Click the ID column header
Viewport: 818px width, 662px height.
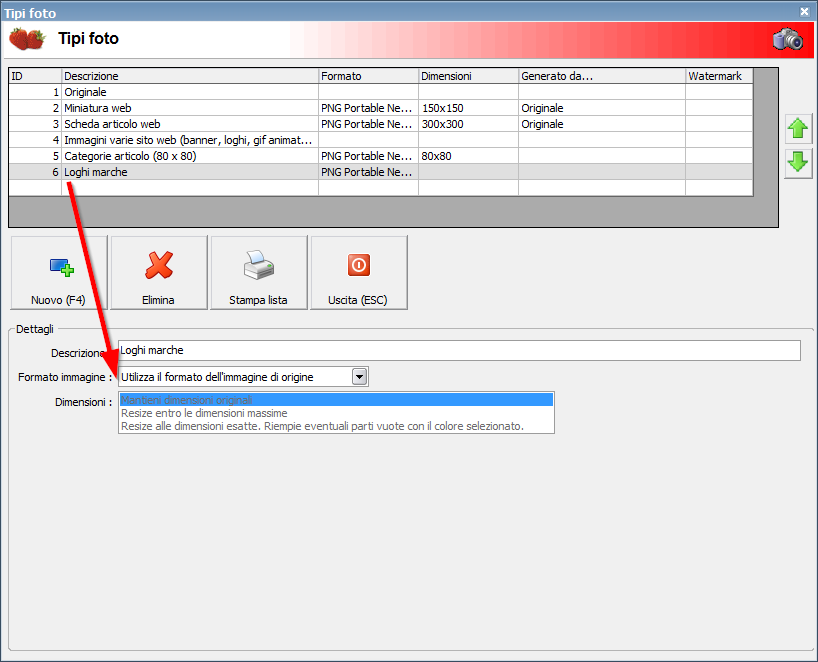35,76
